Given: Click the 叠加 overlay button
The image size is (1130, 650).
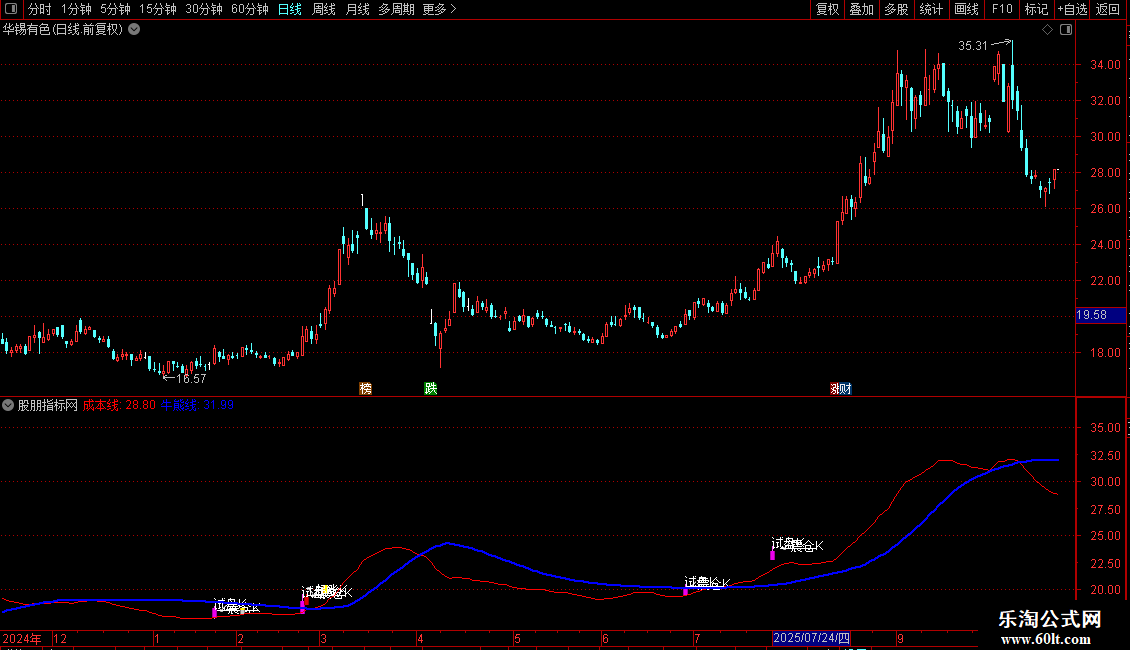Looking at the screenshot, I should (x=862, y=9).
